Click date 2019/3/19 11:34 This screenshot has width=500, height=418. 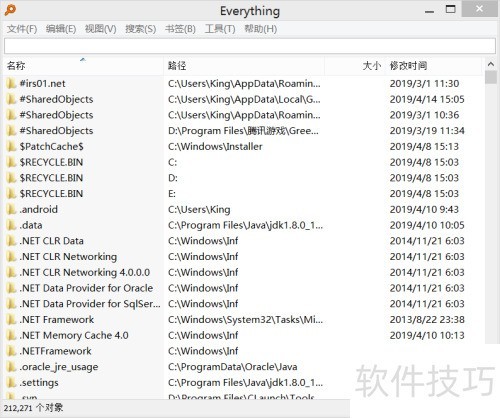pyautogui.click(x=427, y=130)
